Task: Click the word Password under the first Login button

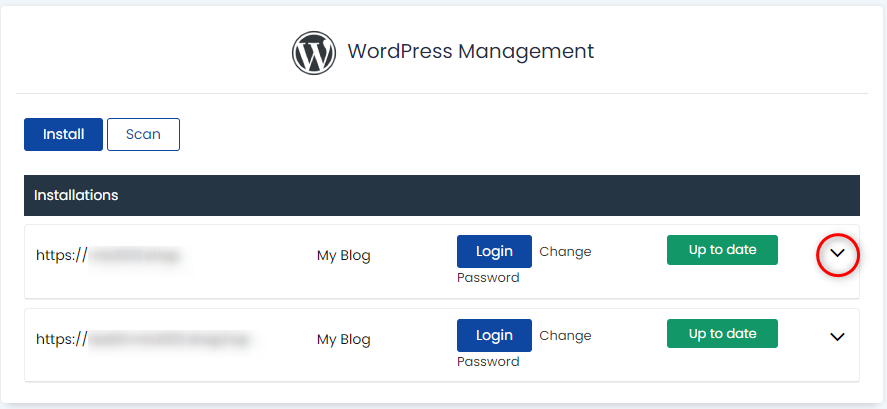Action: pos(488,278)
